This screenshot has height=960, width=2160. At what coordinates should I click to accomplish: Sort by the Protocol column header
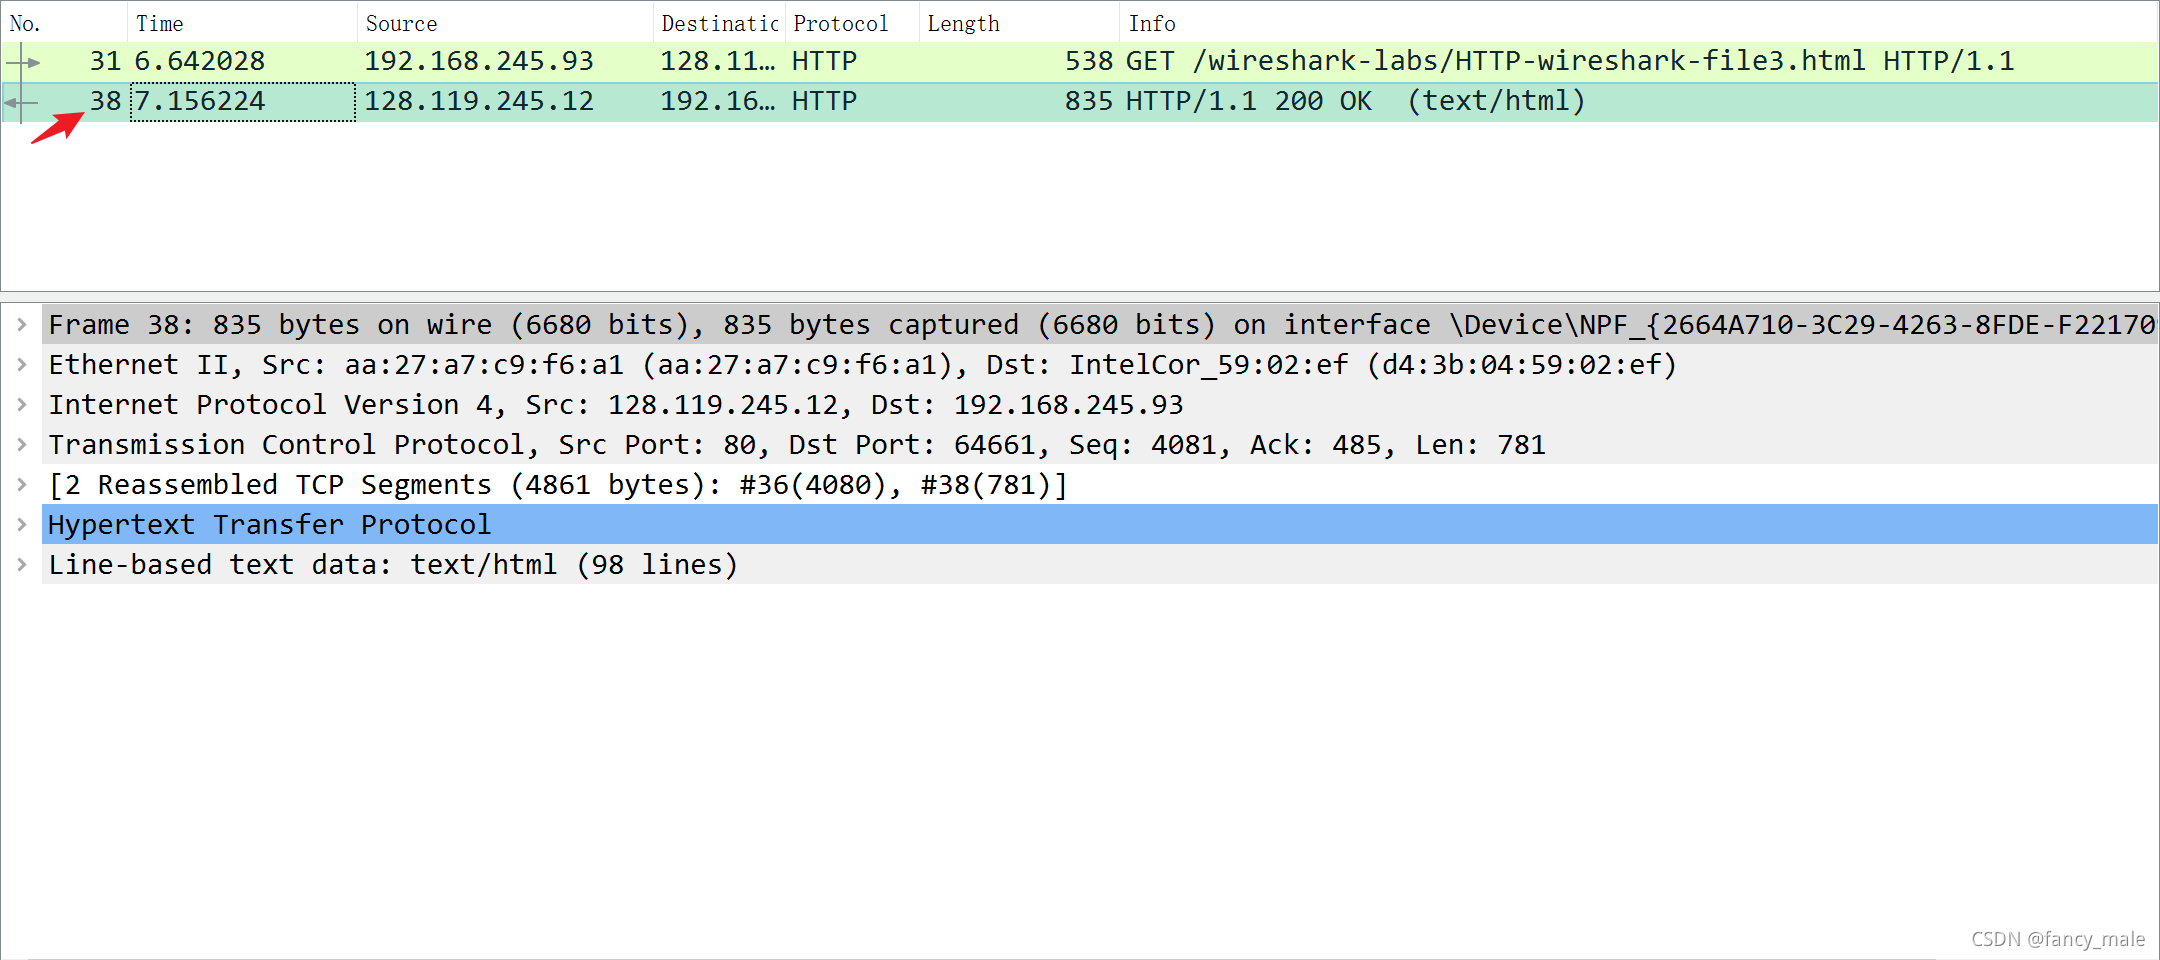(852, 23)
